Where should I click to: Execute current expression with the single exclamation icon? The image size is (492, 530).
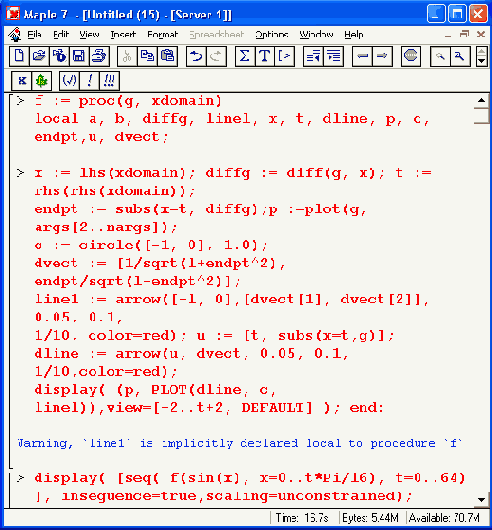pos(90,81)
